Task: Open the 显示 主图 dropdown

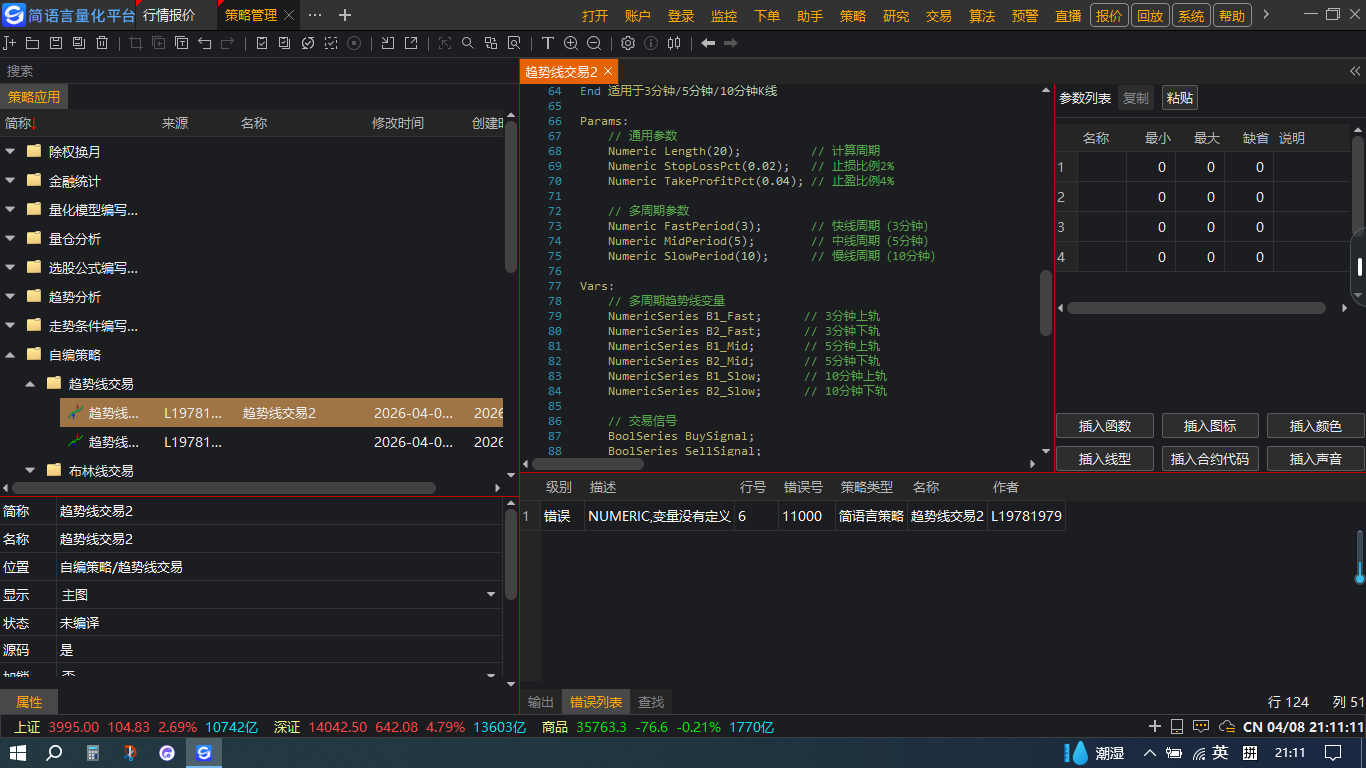Action: click(x=491, y=595)
